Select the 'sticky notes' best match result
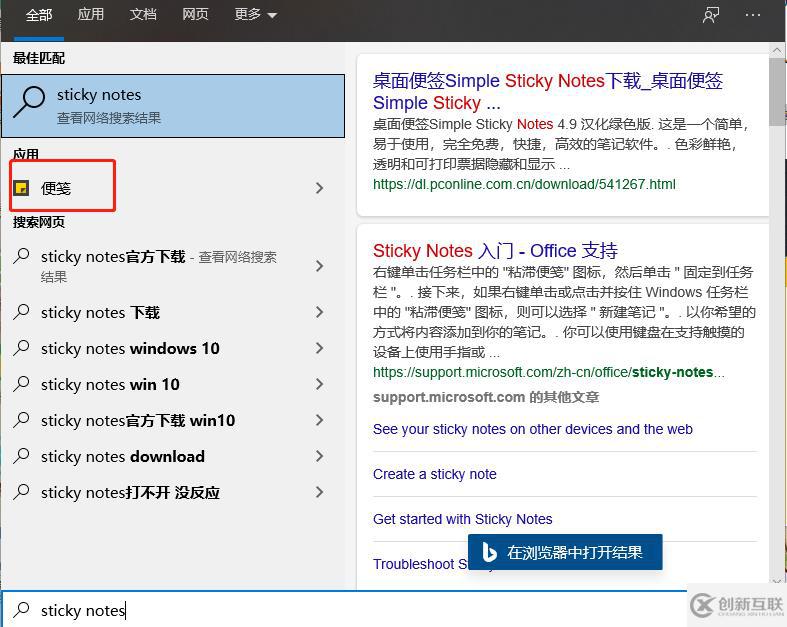Screen dimensions: 787x627 [173, 106]
